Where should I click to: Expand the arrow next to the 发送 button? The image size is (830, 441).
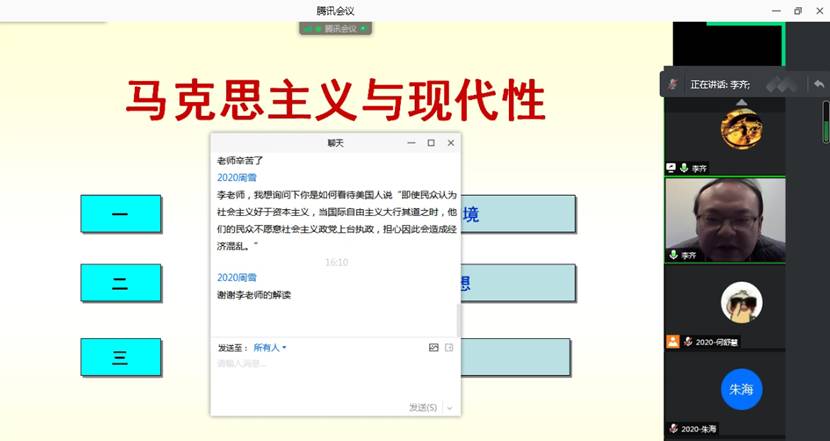450,407
